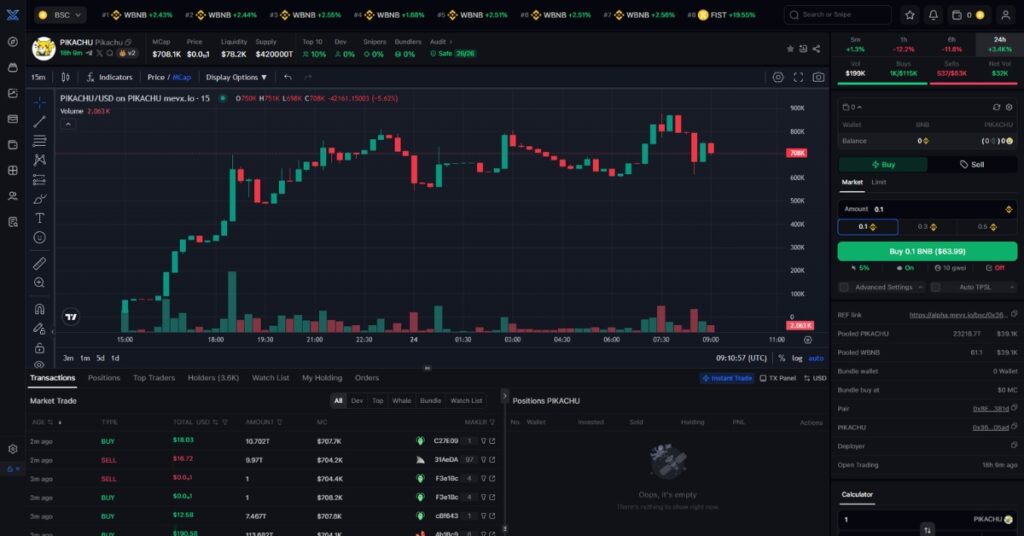Select the pattern drawing tool

39,160
